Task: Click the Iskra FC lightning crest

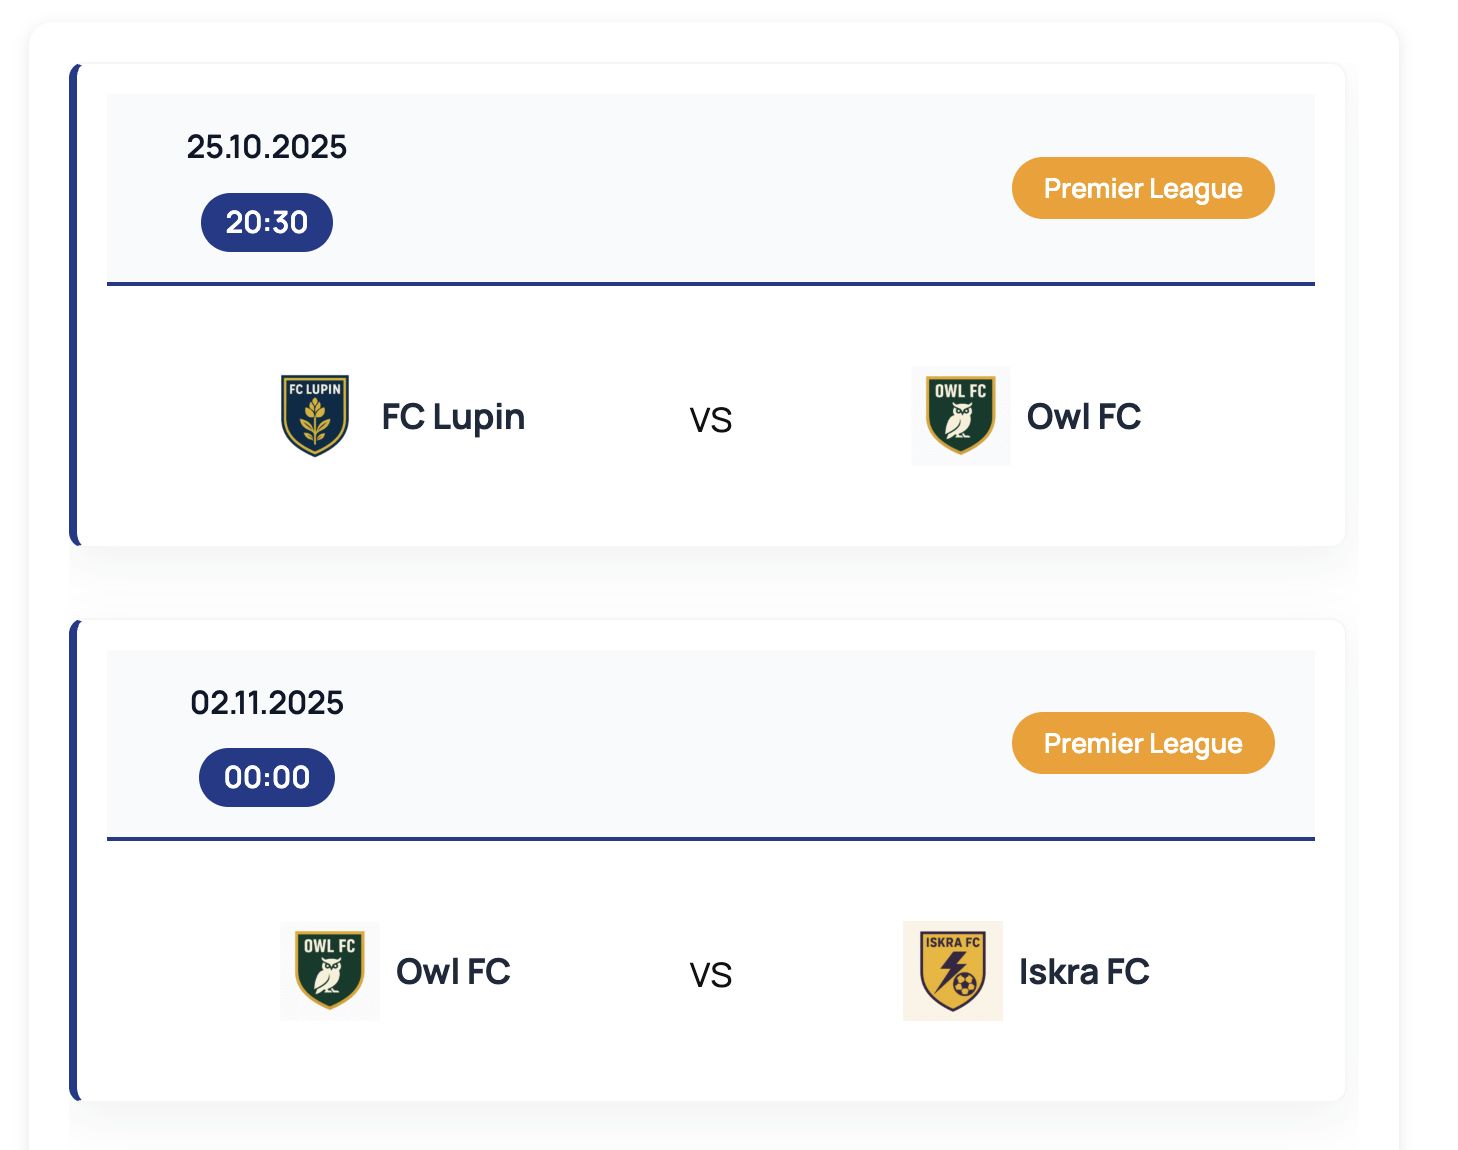Action: [x=952, y=971]
